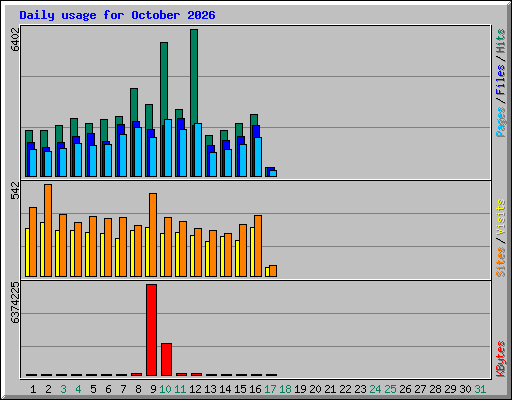Click the 'Sites' legend label

[x=500, y=262]
